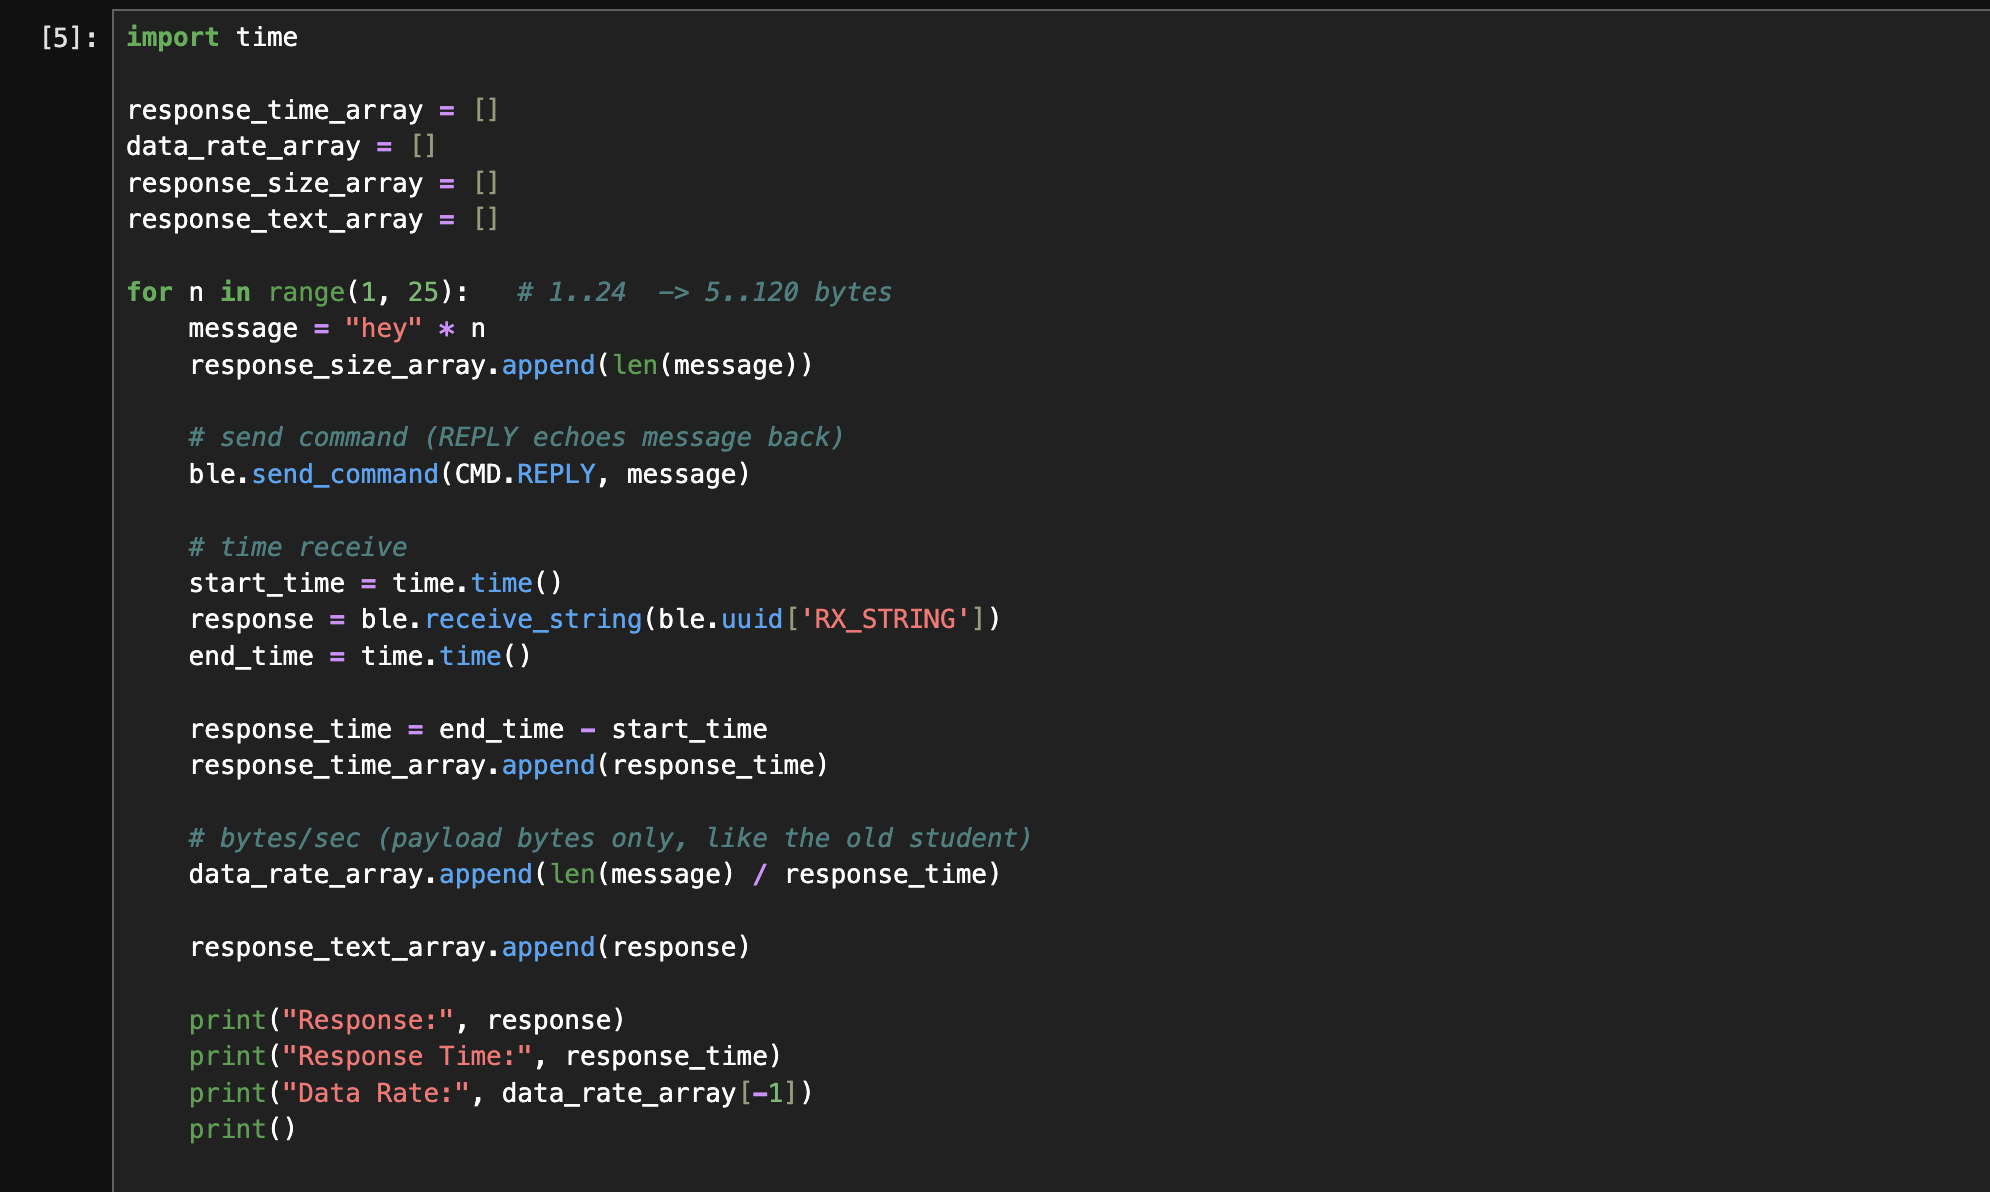
Task: Click the start_time assignment line
Action: pyautogui.click(x=375, y=583)
